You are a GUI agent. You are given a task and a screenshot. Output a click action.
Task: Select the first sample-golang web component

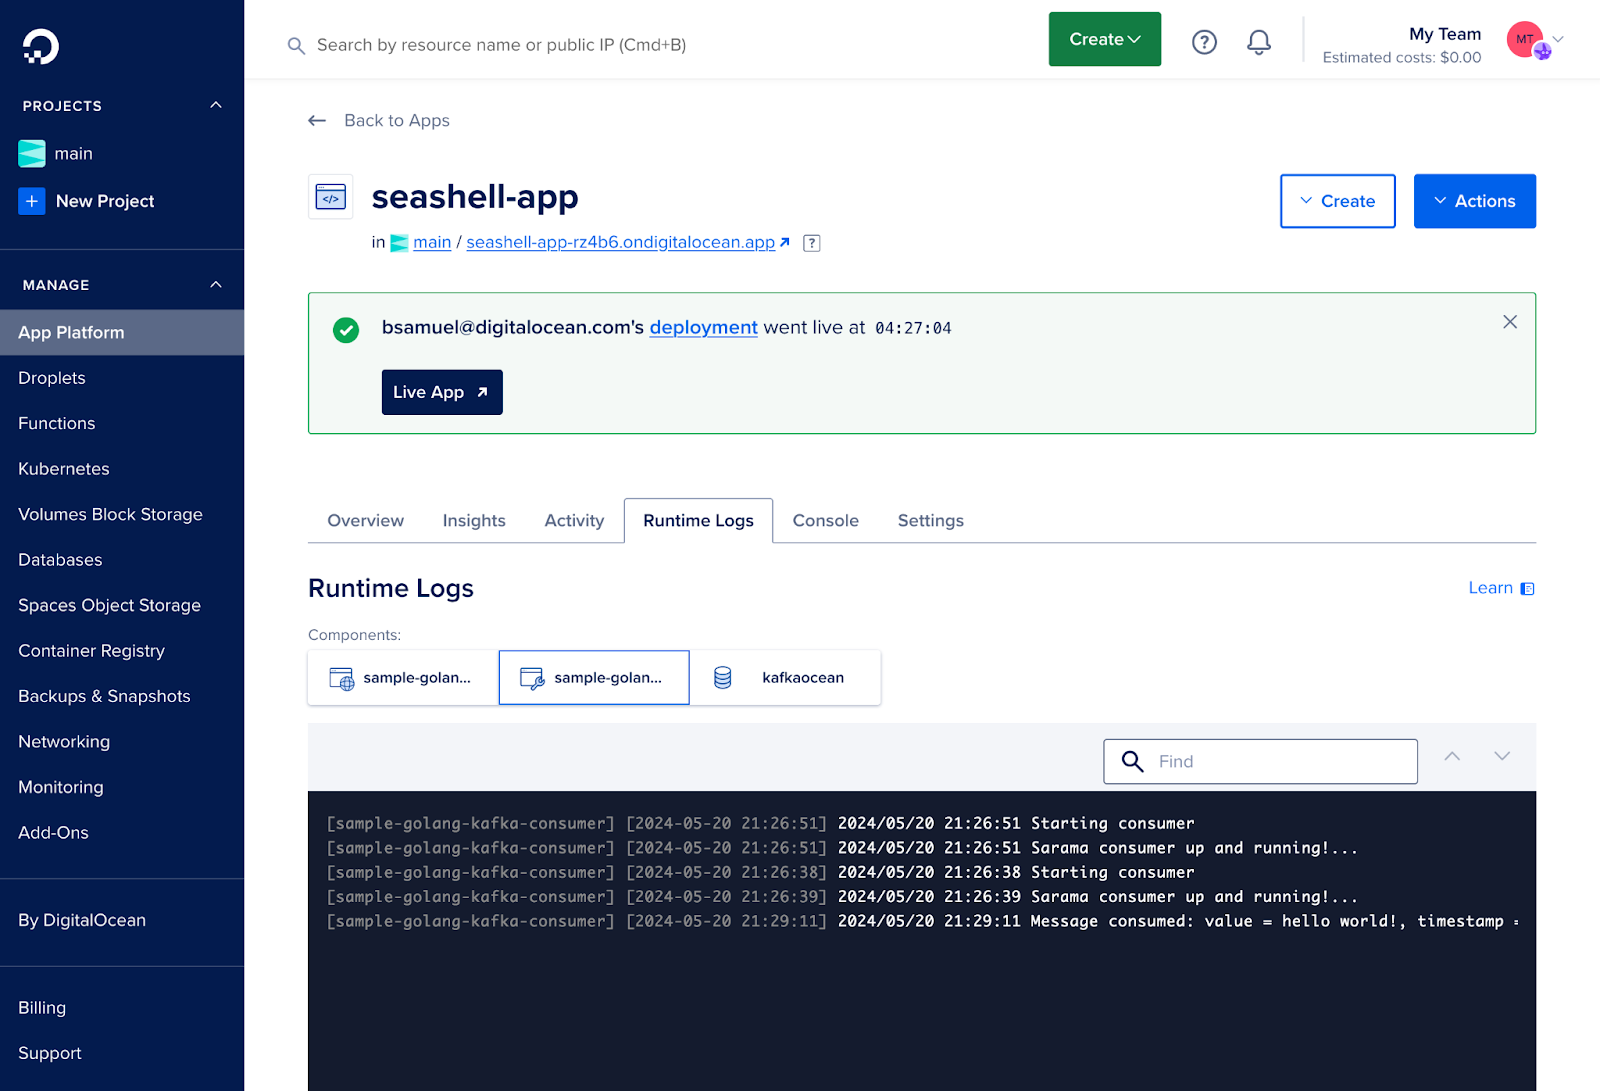(403, 678)
